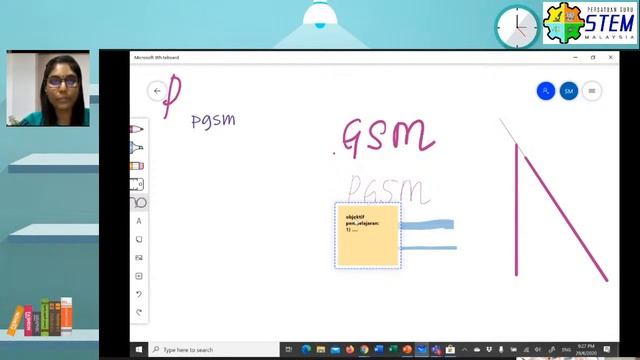Viewport: 640px width, 360px height.
Task: Click the pink GSM handwriting
Action: (x=388, y=137)
